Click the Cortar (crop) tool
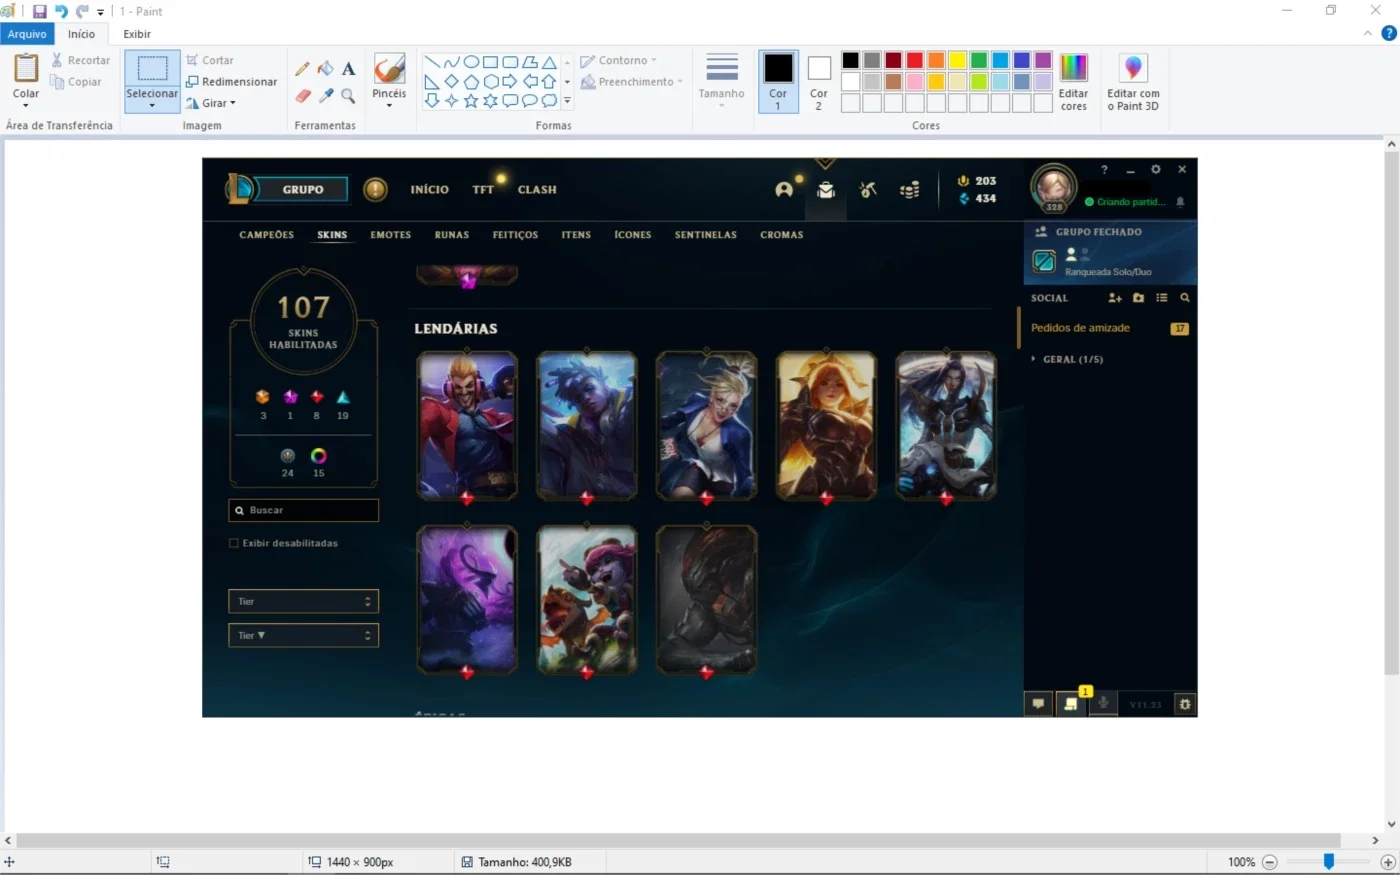Image resolution: width=1400 pixels, height=875 pixels. click(x=210, y=60)
